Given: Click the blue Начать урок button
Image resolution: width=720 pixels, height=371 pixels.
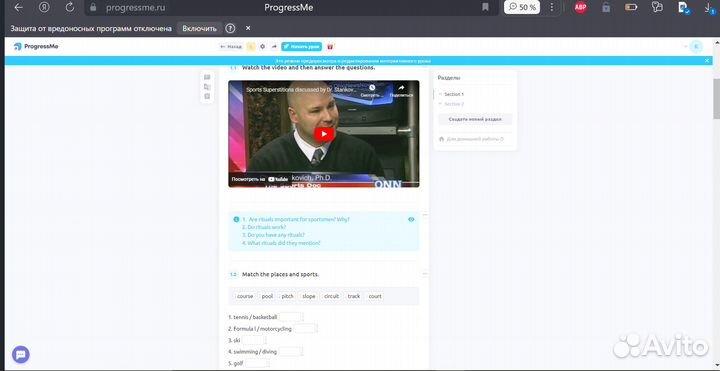Looking at the screenshot, I should 301,46.
